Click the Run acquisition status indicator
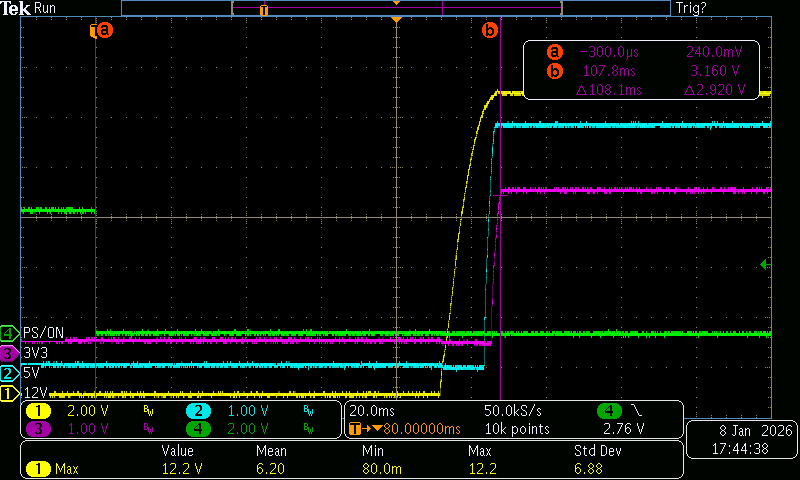Viewport: 800px width, 480px height. pos(47,8)
